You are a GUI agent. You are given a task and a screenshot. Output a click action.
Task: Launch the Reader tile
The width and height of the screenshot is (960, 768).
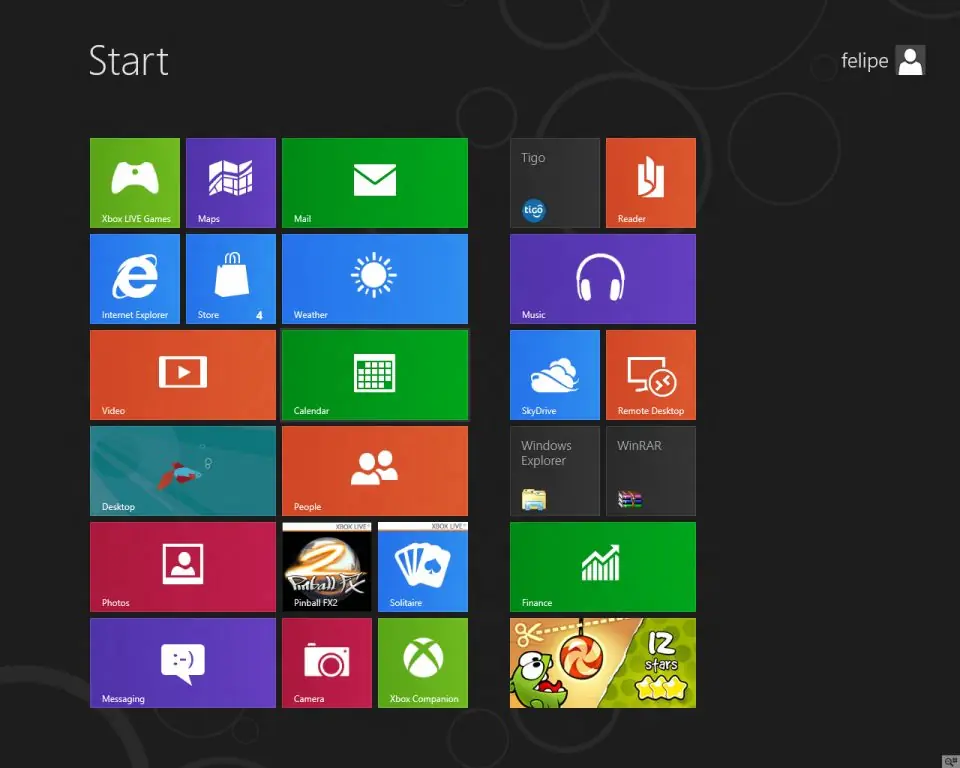coord(651,183)
